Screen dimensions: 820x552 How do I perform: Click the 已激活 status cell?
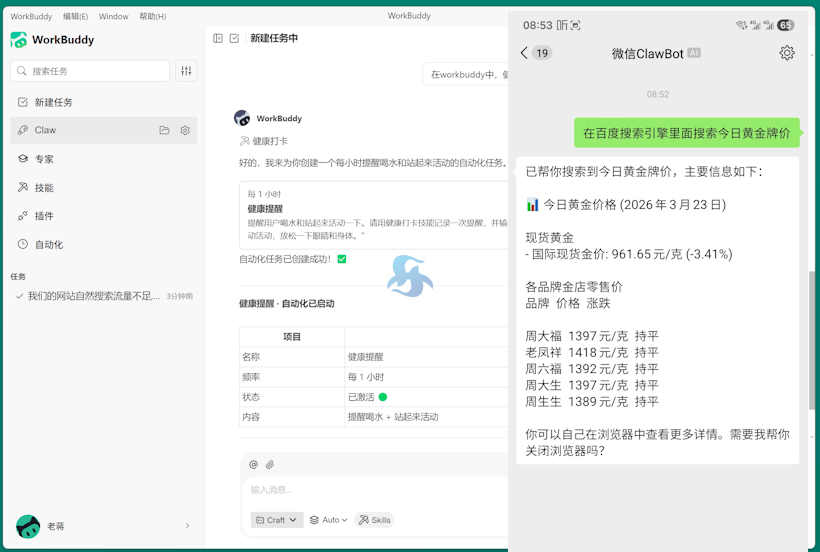coord(426,397)
